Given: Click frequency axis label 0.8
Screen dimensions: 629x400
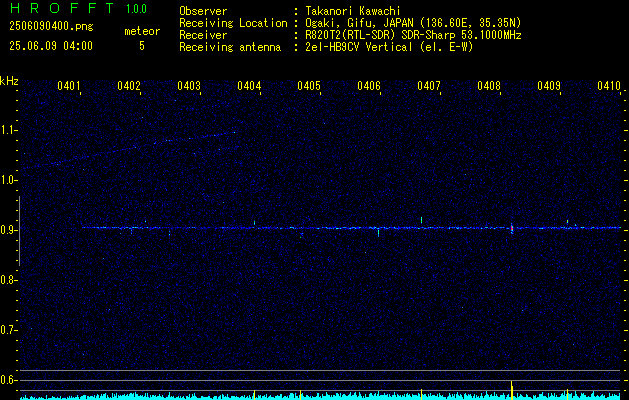Looking at the screenshot, I should pos(8,280).
